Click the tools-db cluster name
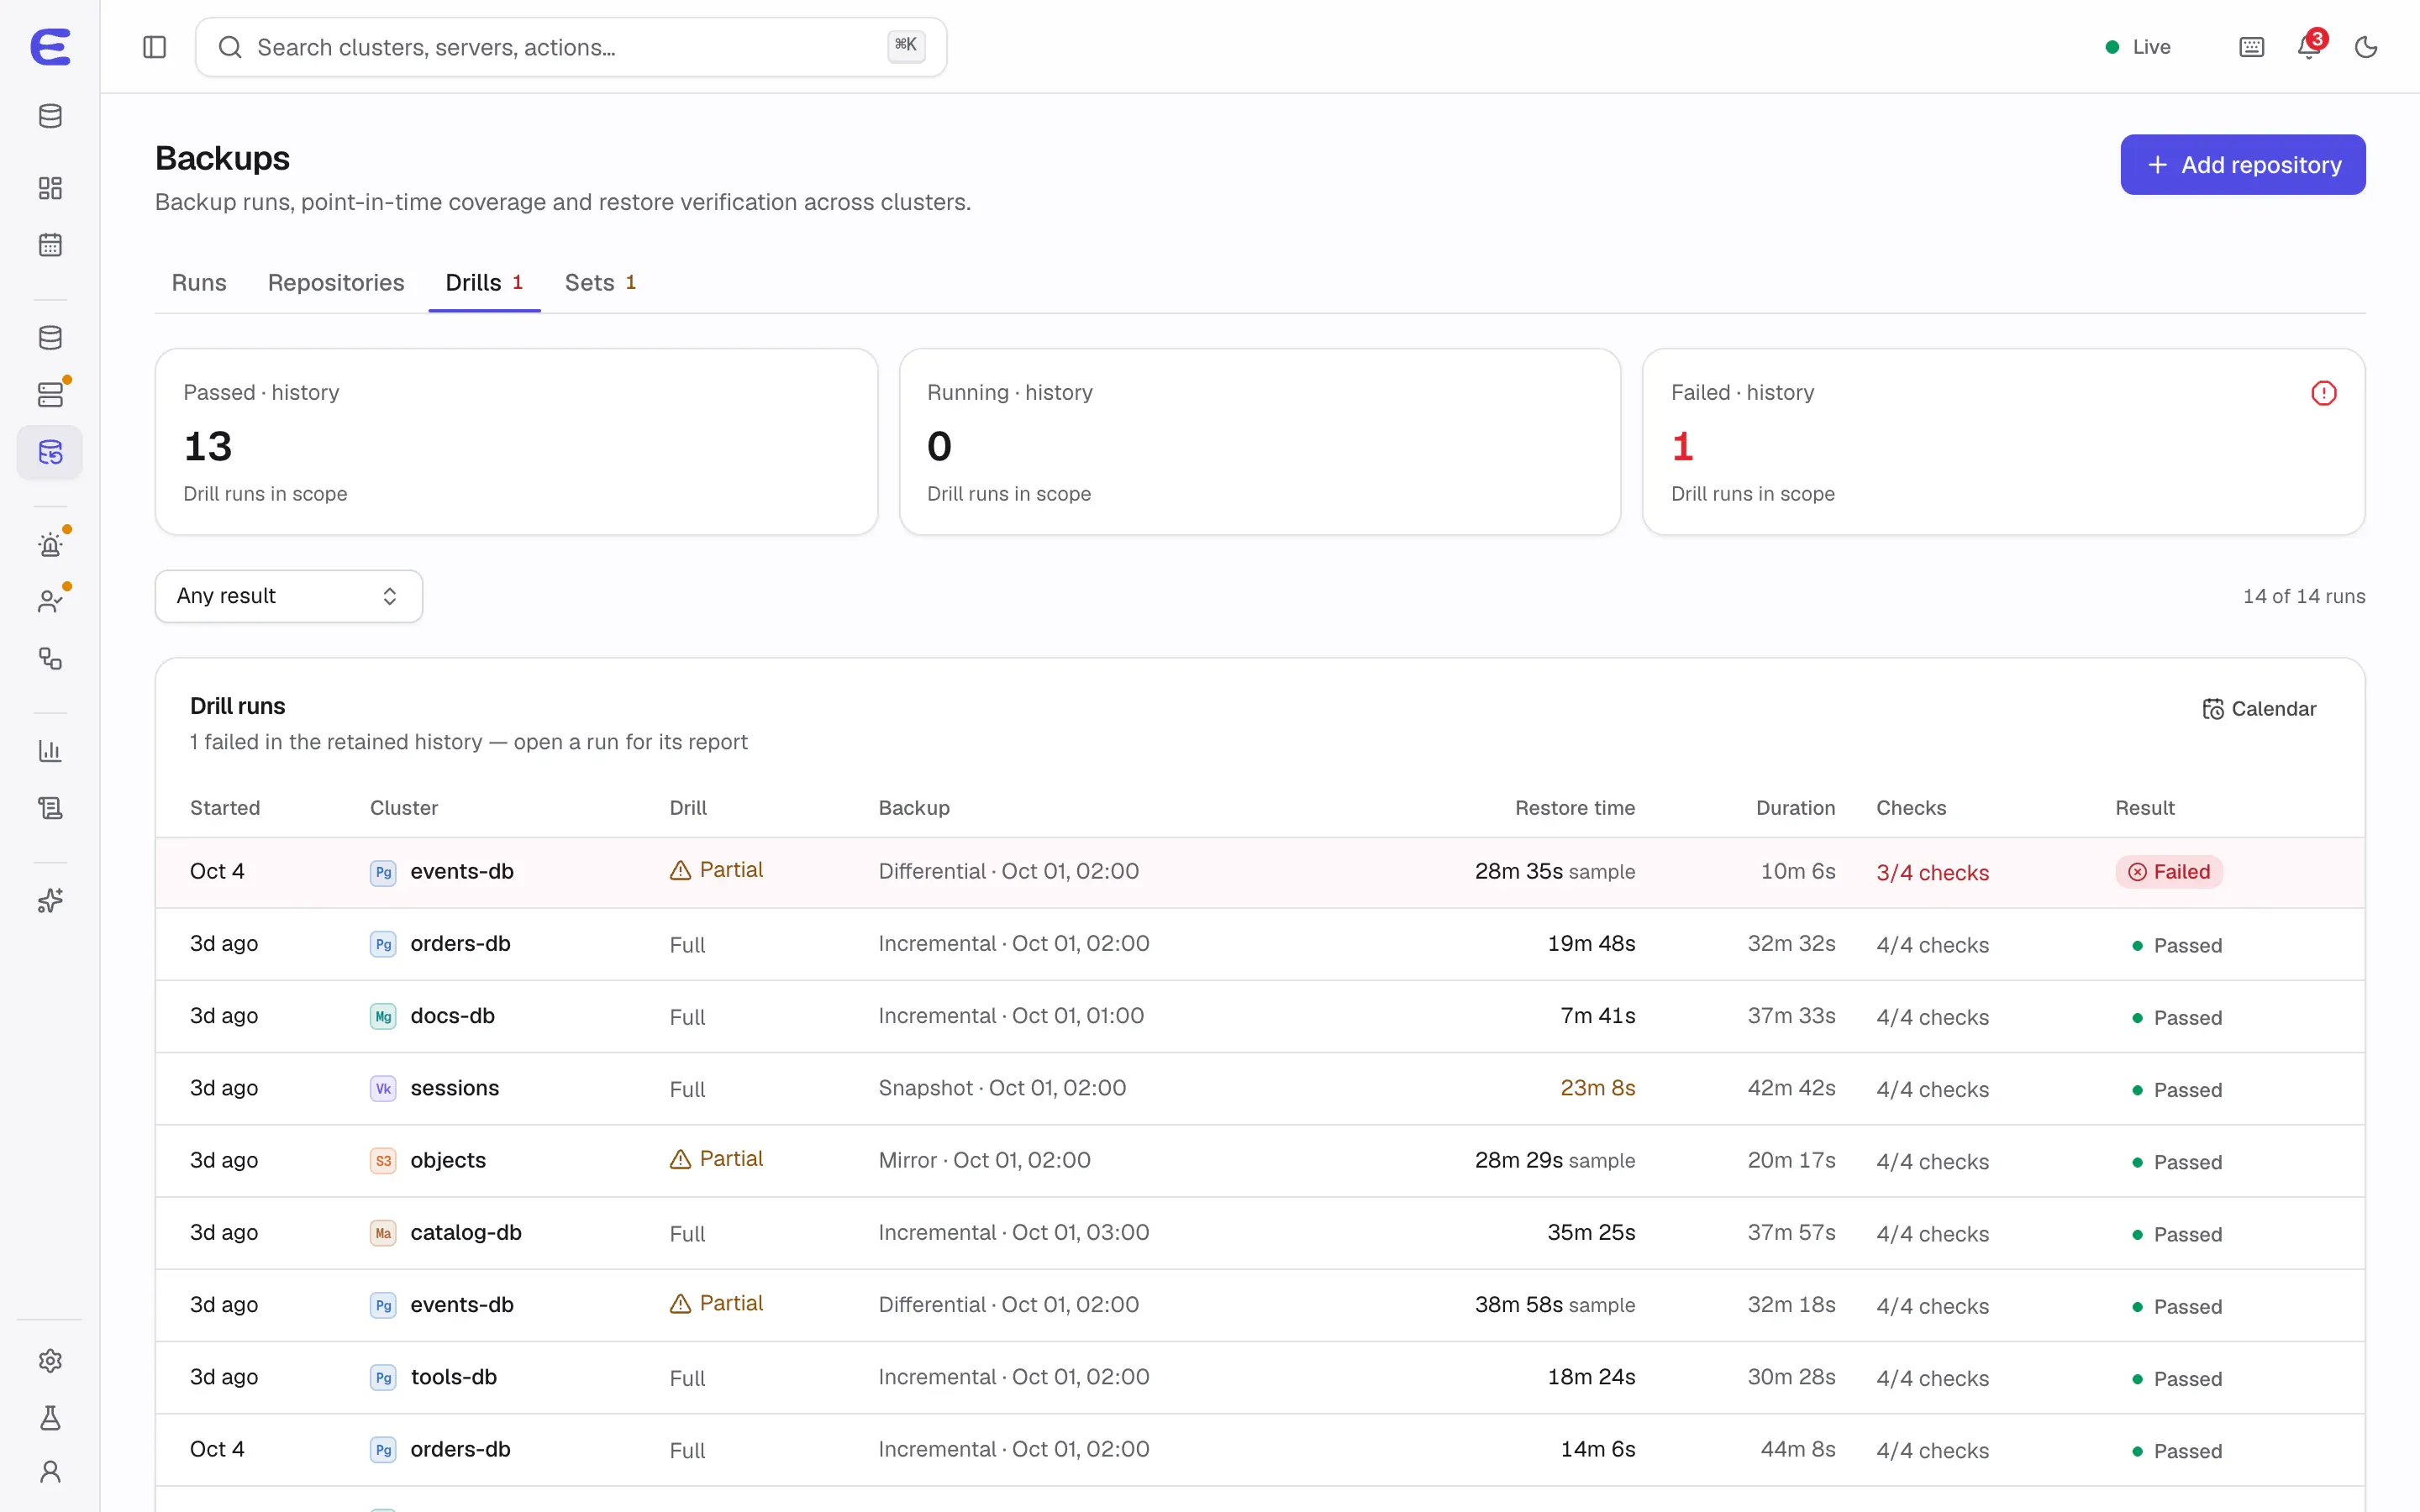 (x=453, y=1377)
